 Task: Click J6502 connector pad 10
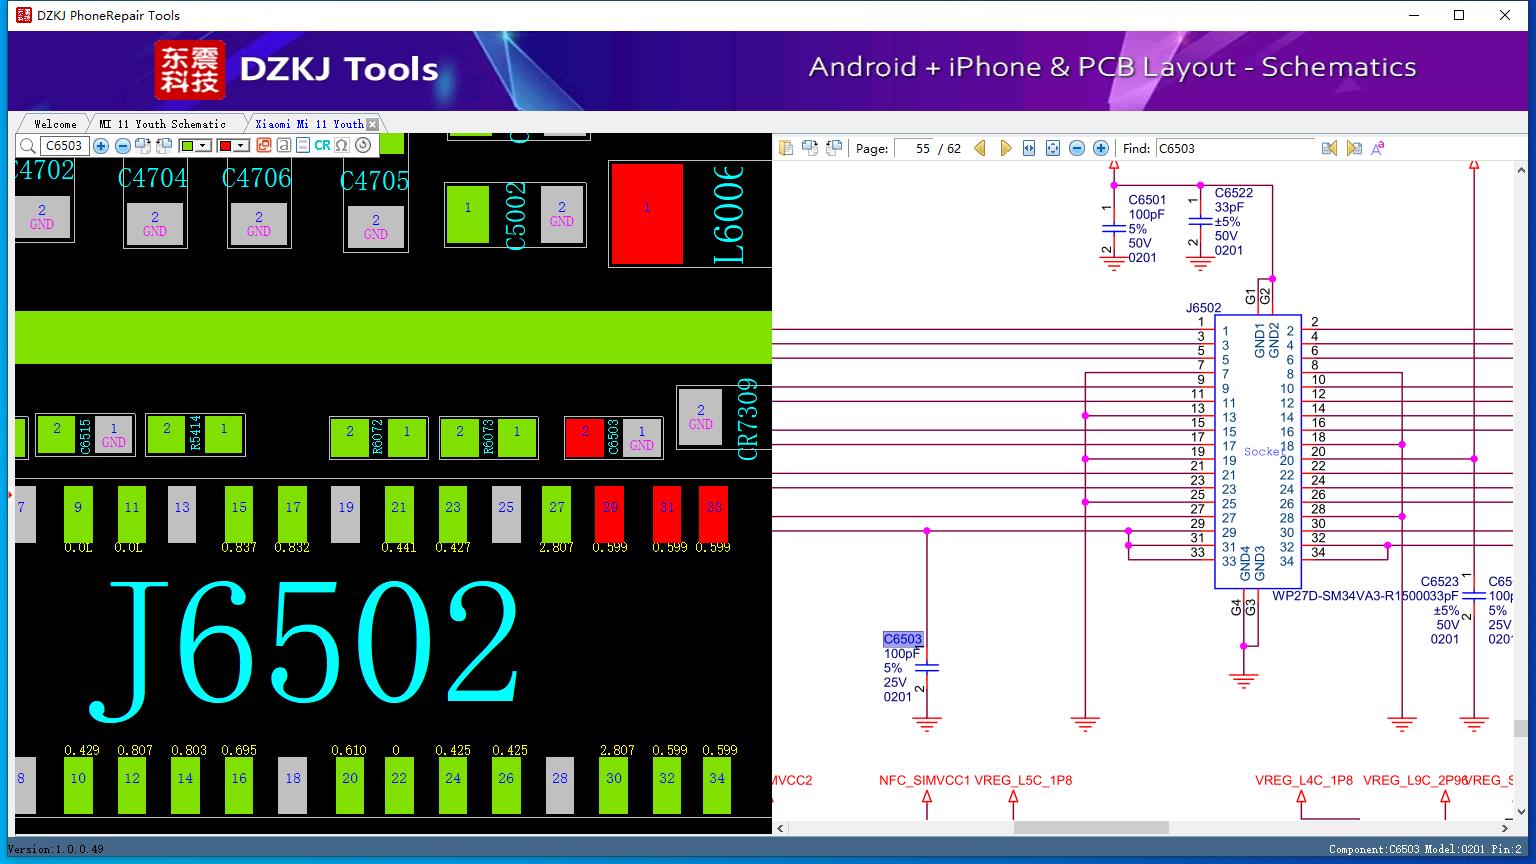pos(78,785)
